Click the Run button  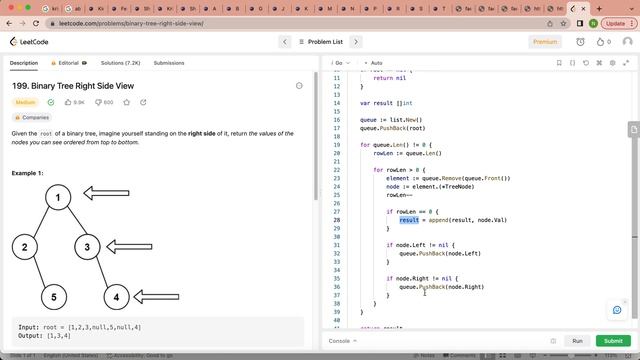coord(577,341)
